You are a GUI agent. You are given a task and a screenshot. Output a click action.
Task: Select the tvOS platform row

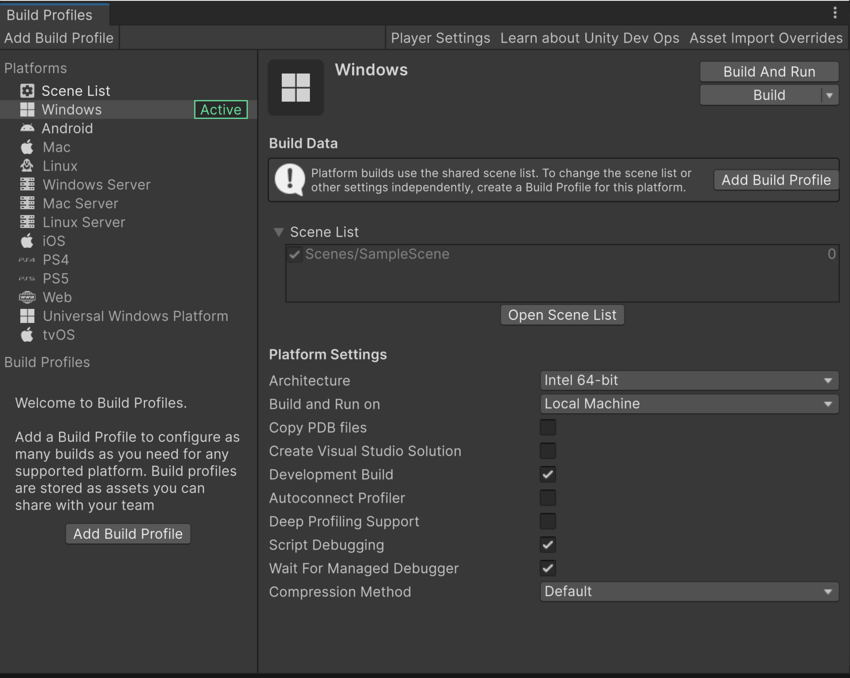pyautogui.click(x=128, y=334)
